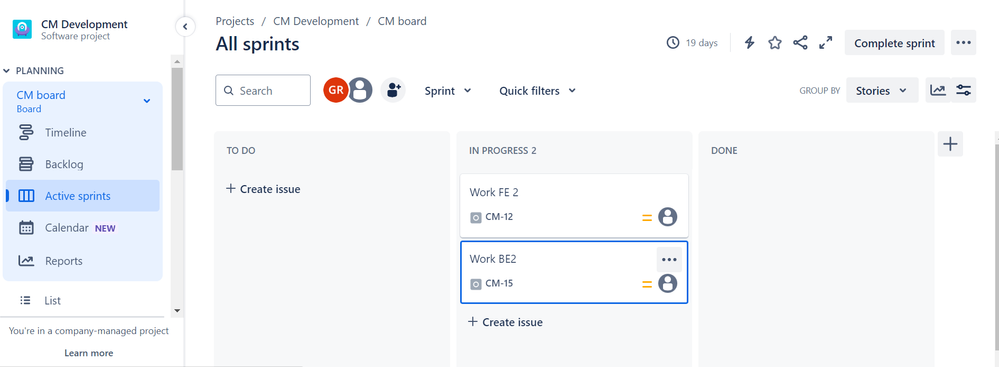
Task: Filter by the unassigned avatar
Action: pos(360,90)
